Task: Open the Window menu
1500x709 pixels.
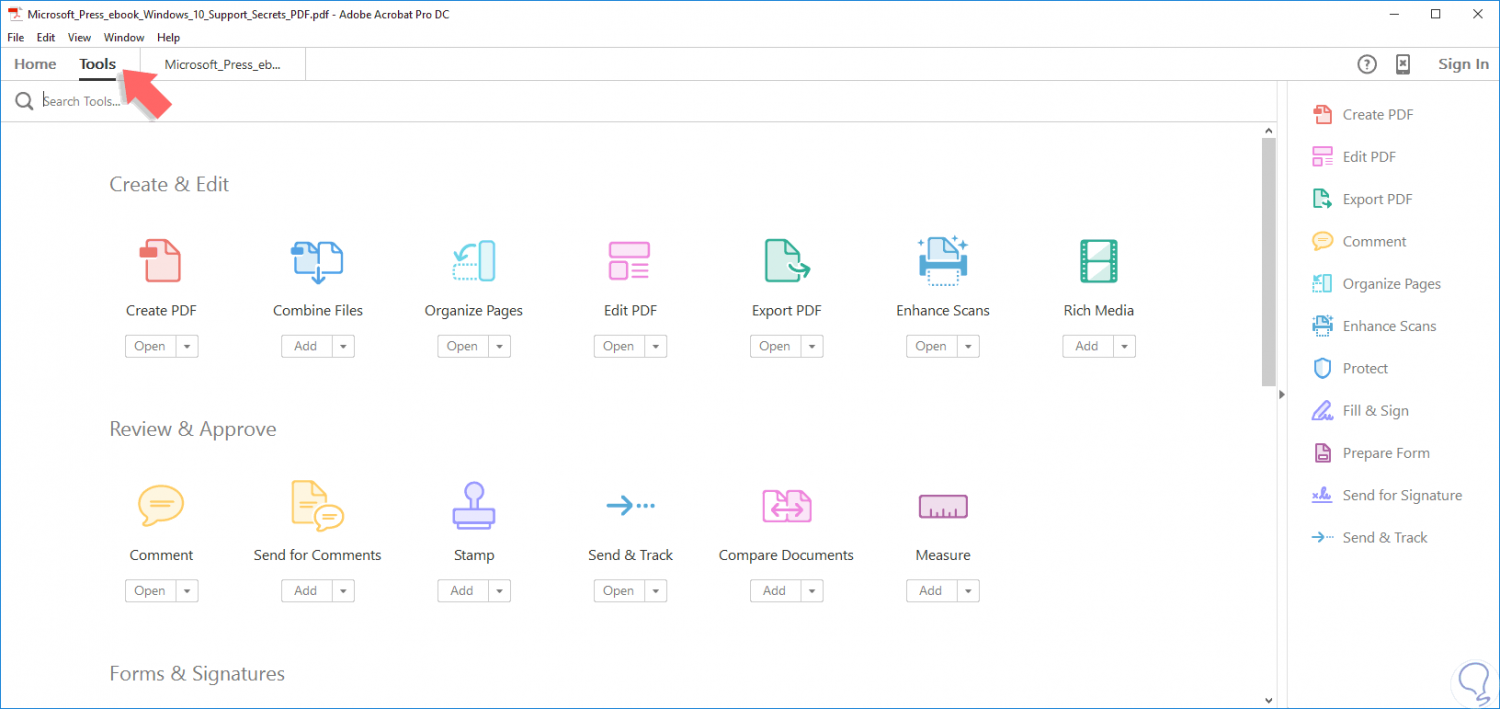Action: [x=124, y=37]
